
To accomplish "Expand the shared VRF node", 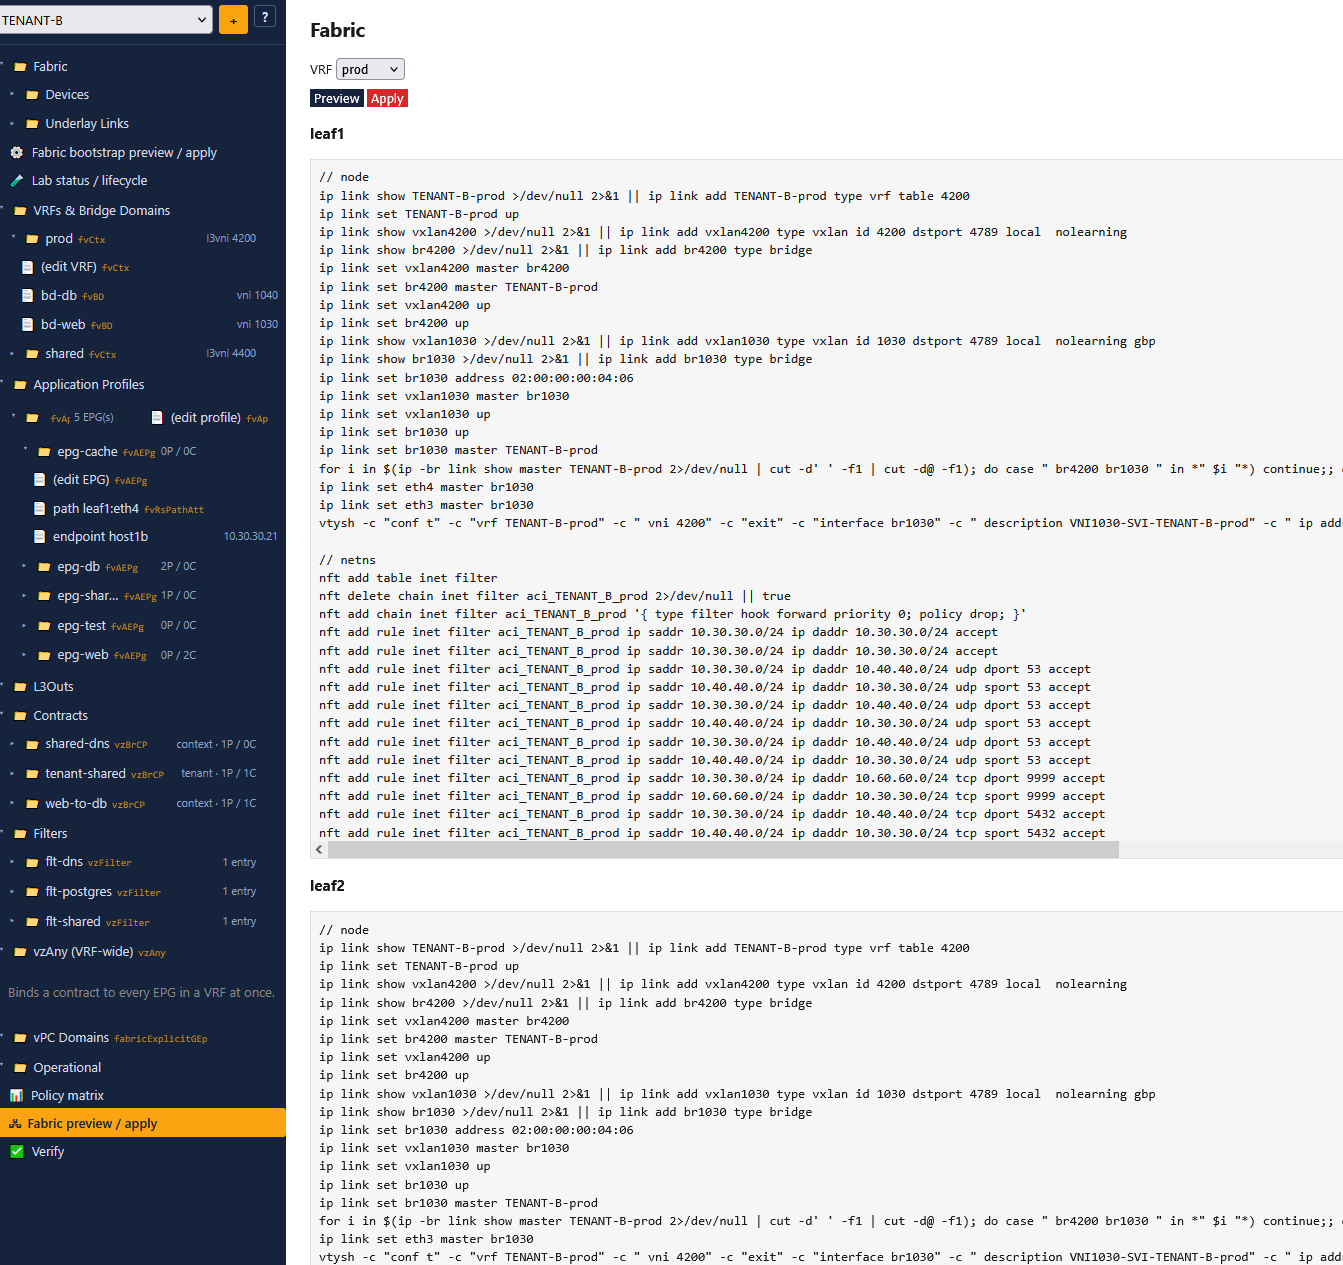I will click(13, 354).
